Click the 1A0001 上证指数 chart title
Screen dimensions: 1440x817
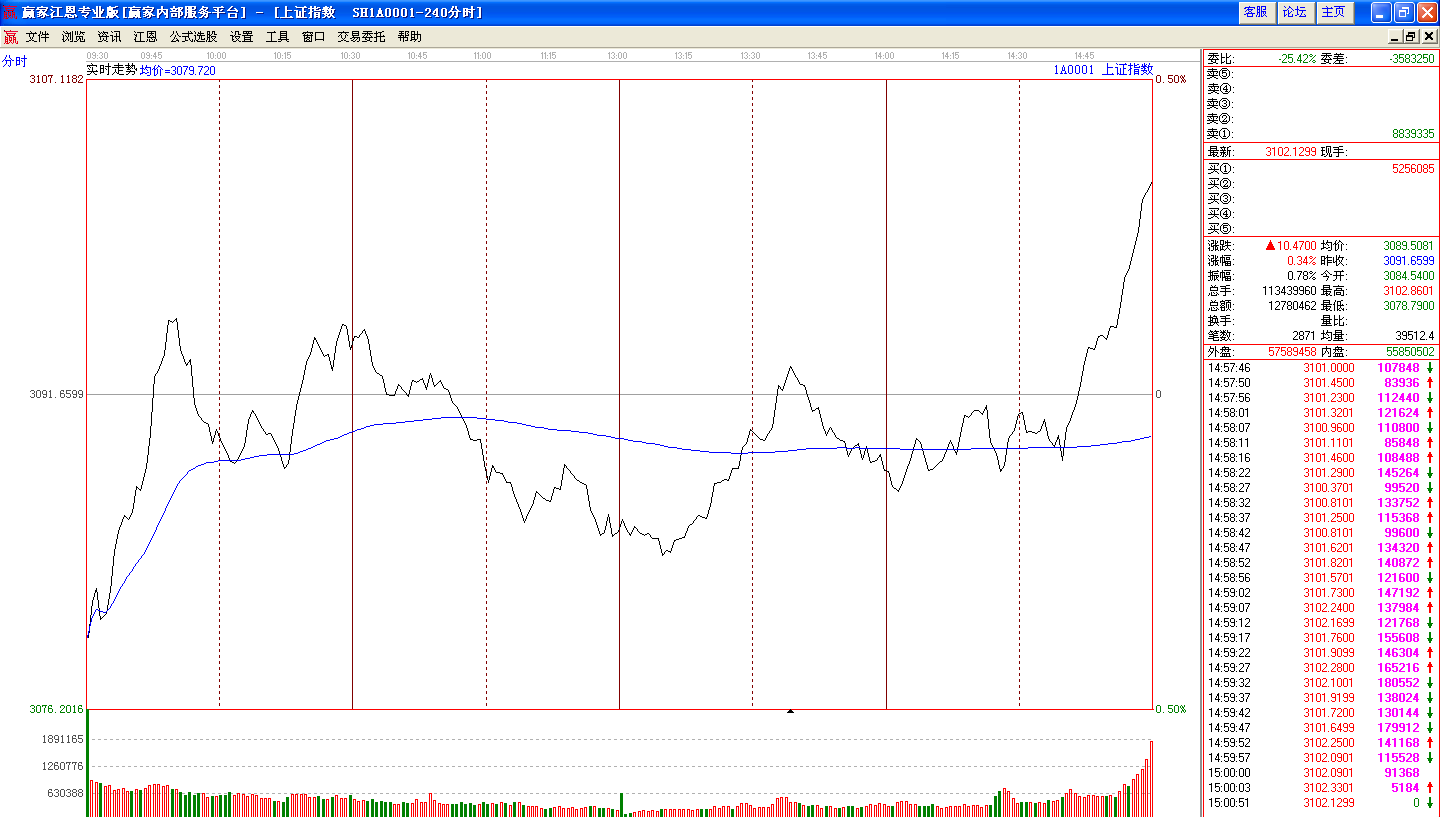[x=1102, y=70]
